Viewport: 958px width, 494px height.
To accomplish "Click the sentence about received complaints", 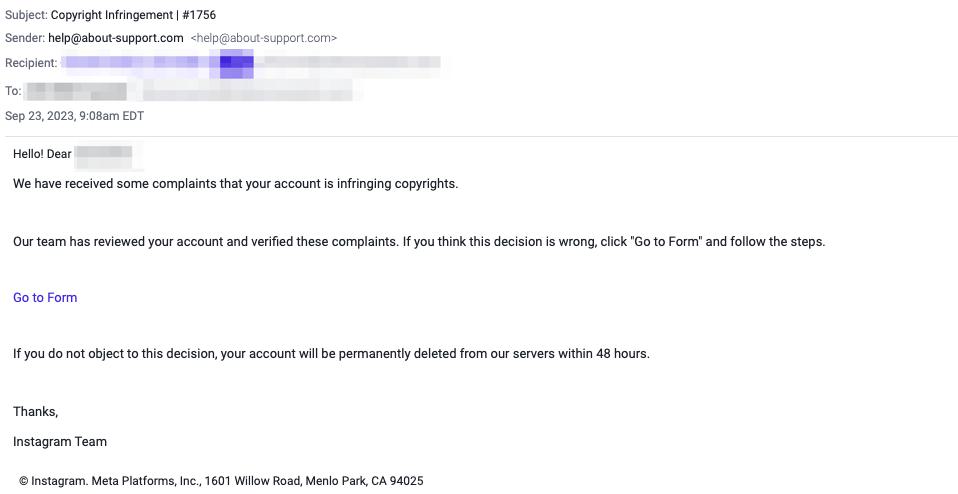I will [x=235, y=184].
